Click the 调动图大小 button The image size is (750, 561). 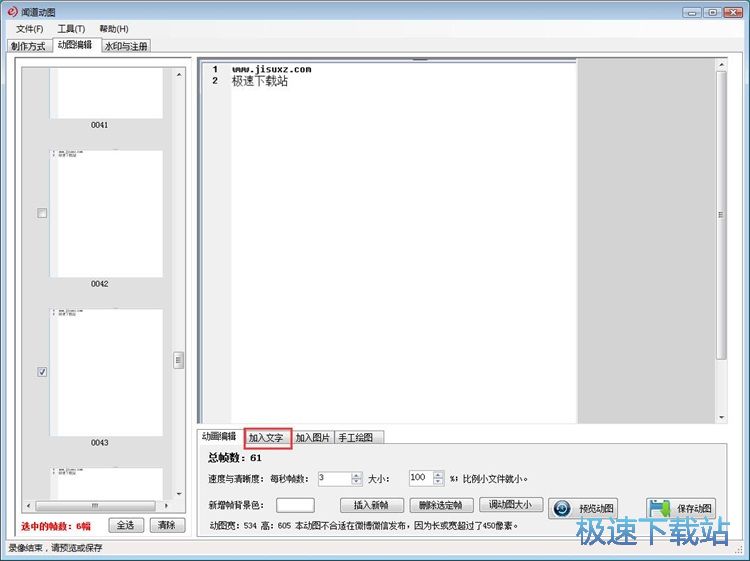tap(511, 505)
